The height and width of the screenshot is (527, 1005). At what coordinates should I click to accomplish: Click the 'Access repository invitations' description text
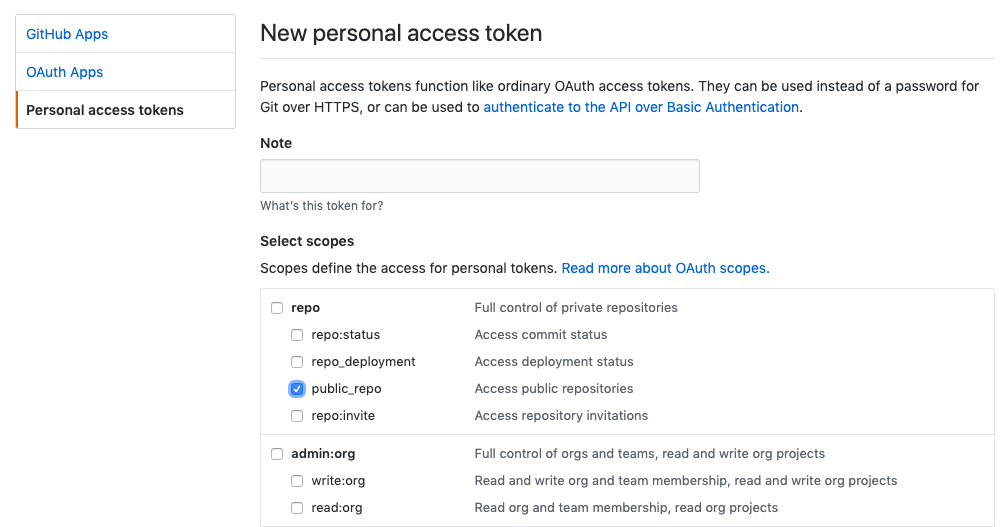[561, 416]
